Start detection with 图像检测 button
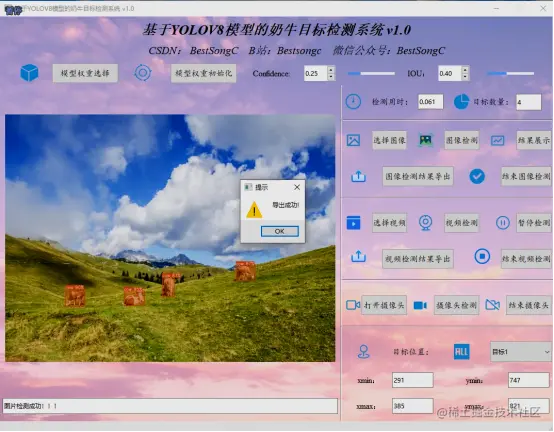 coord(461,140)
